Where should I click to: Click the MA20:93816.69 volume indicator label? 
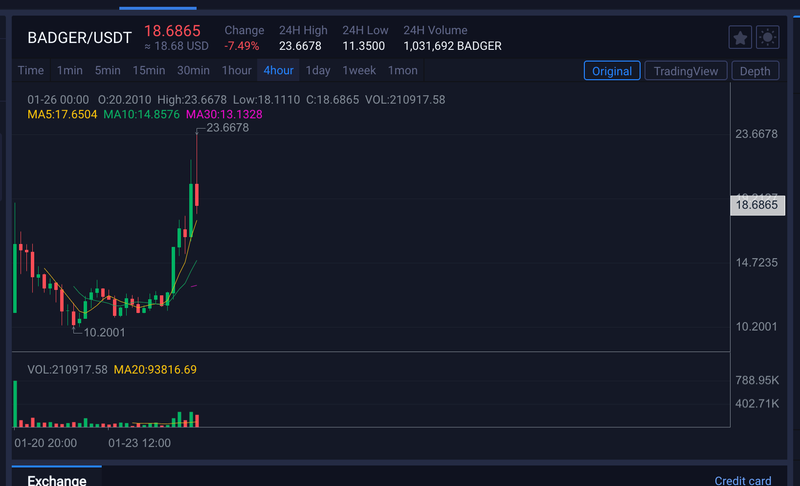coord(155,370)
